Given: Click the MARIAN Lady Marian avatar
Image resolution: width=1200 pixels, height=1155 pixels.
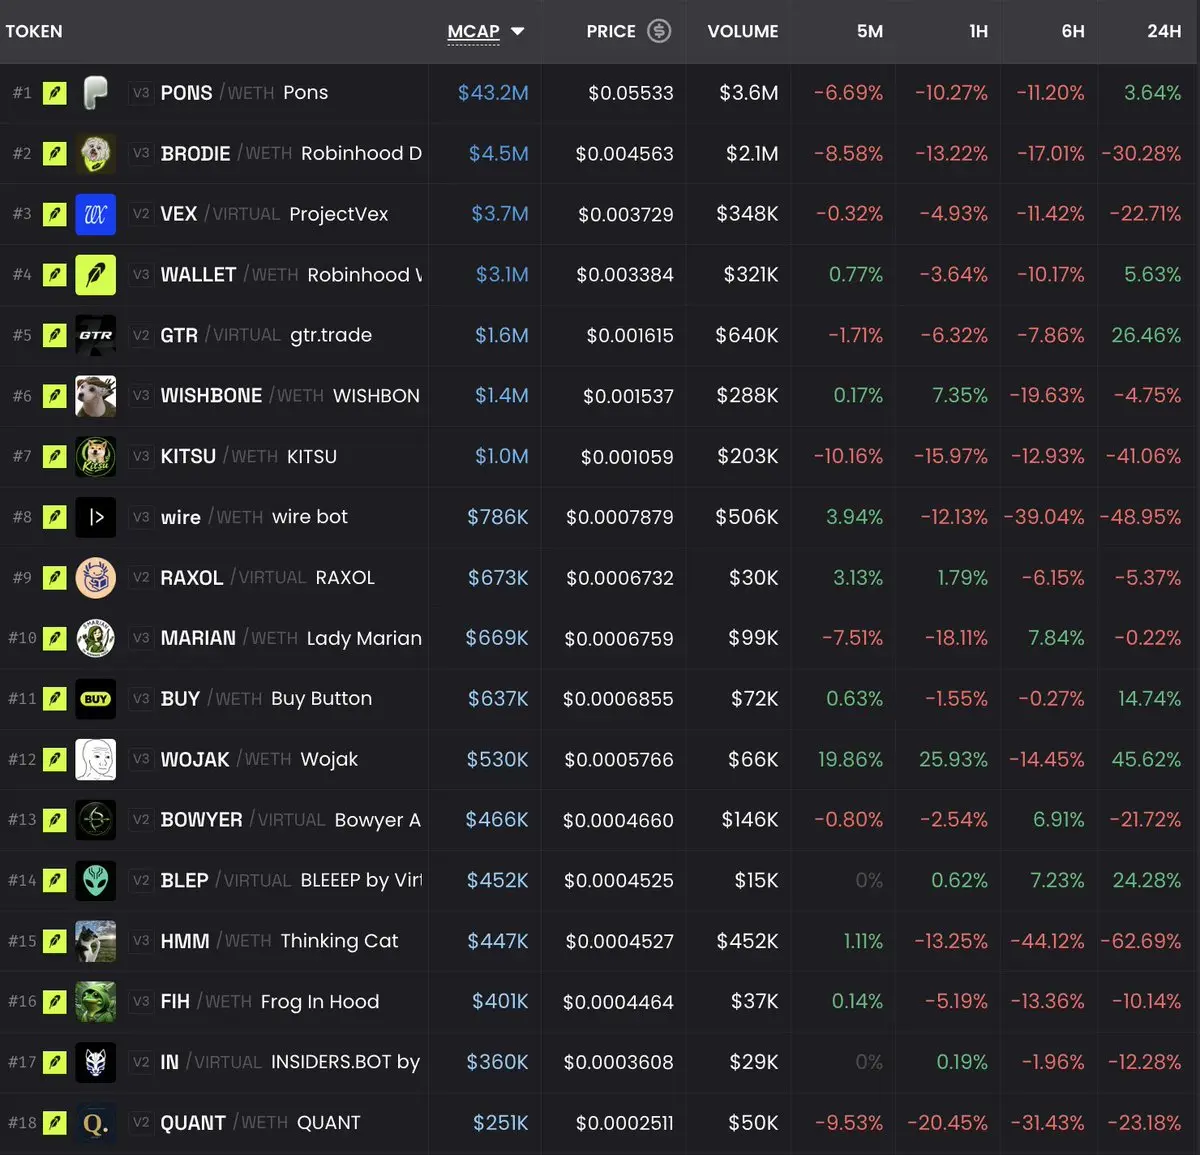Looking at the screenshot, I should (x=96, y=638).
